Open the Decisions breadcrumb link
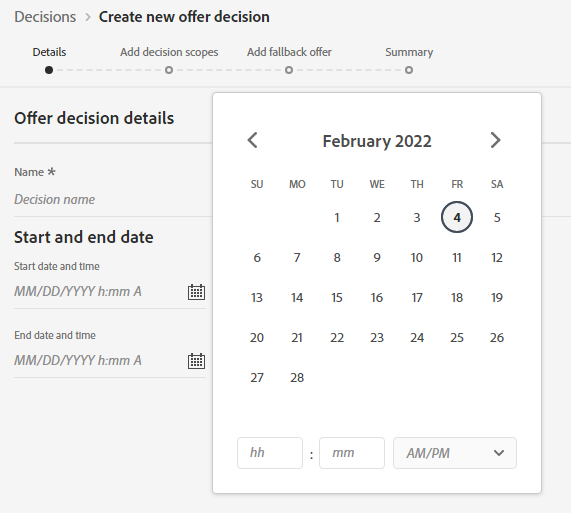 (45, 17)
